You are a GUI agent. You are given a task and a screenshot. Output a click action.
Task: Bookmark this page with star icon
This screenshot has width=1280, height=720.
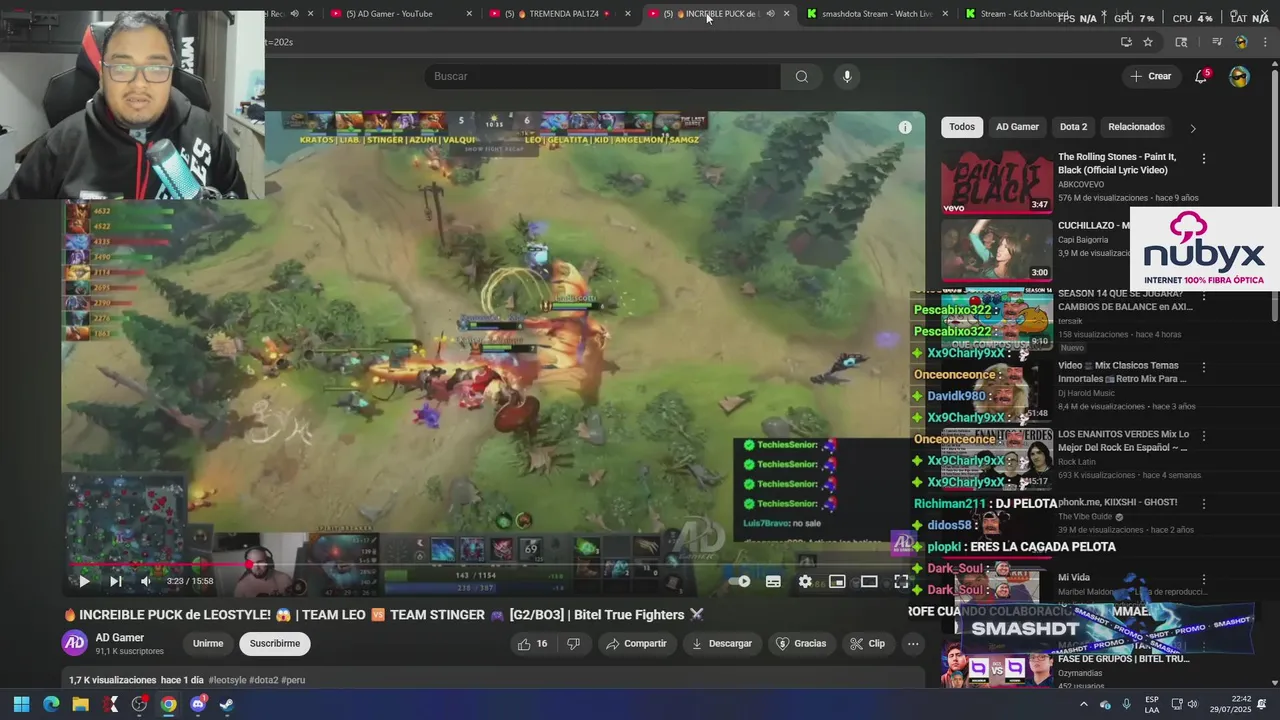pos(1148,42)
